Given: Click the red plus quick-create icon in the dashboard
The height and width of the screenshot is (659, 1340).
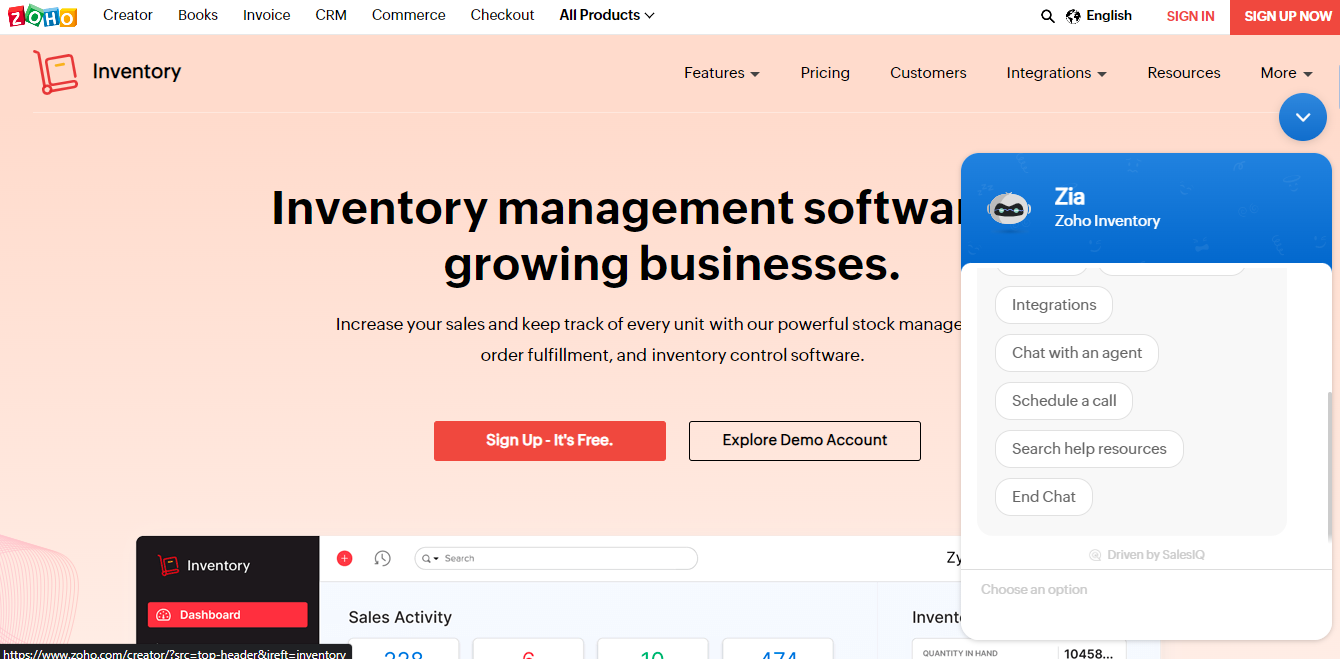Looking at the screenshot, I should [344, 558].
